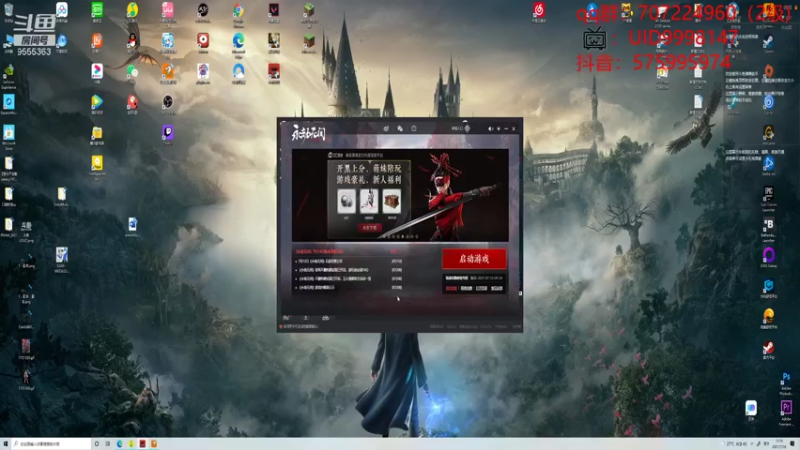800x450 pixels.
Task: Open the NetEase Cloud Music red shortcut
Action: coord(539,12)
